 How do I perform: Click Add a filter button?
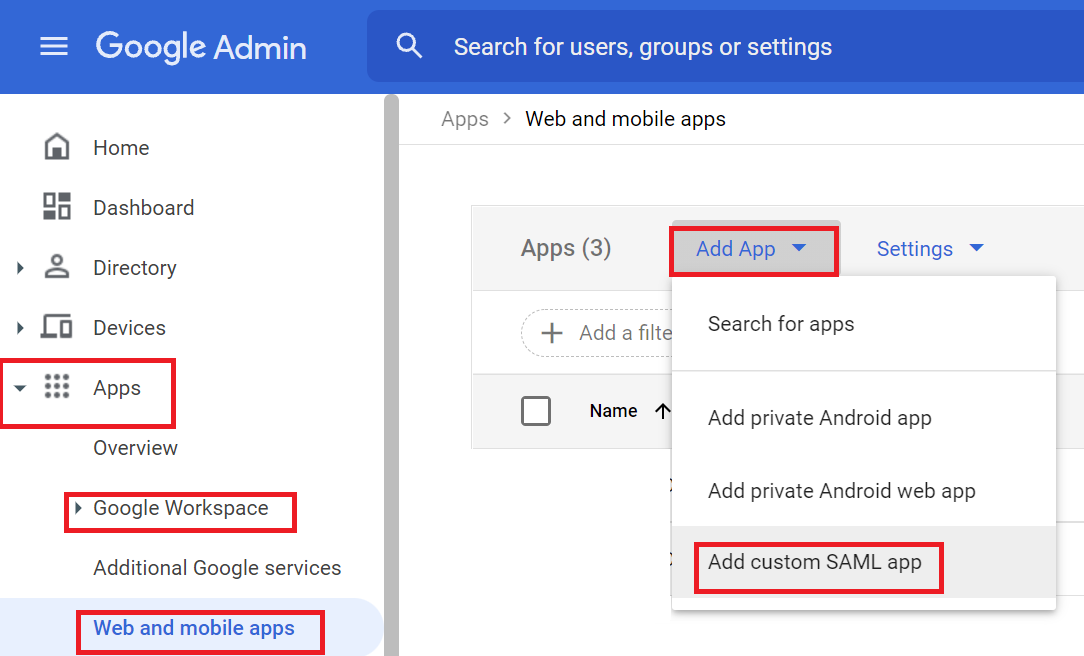point(597,333)
